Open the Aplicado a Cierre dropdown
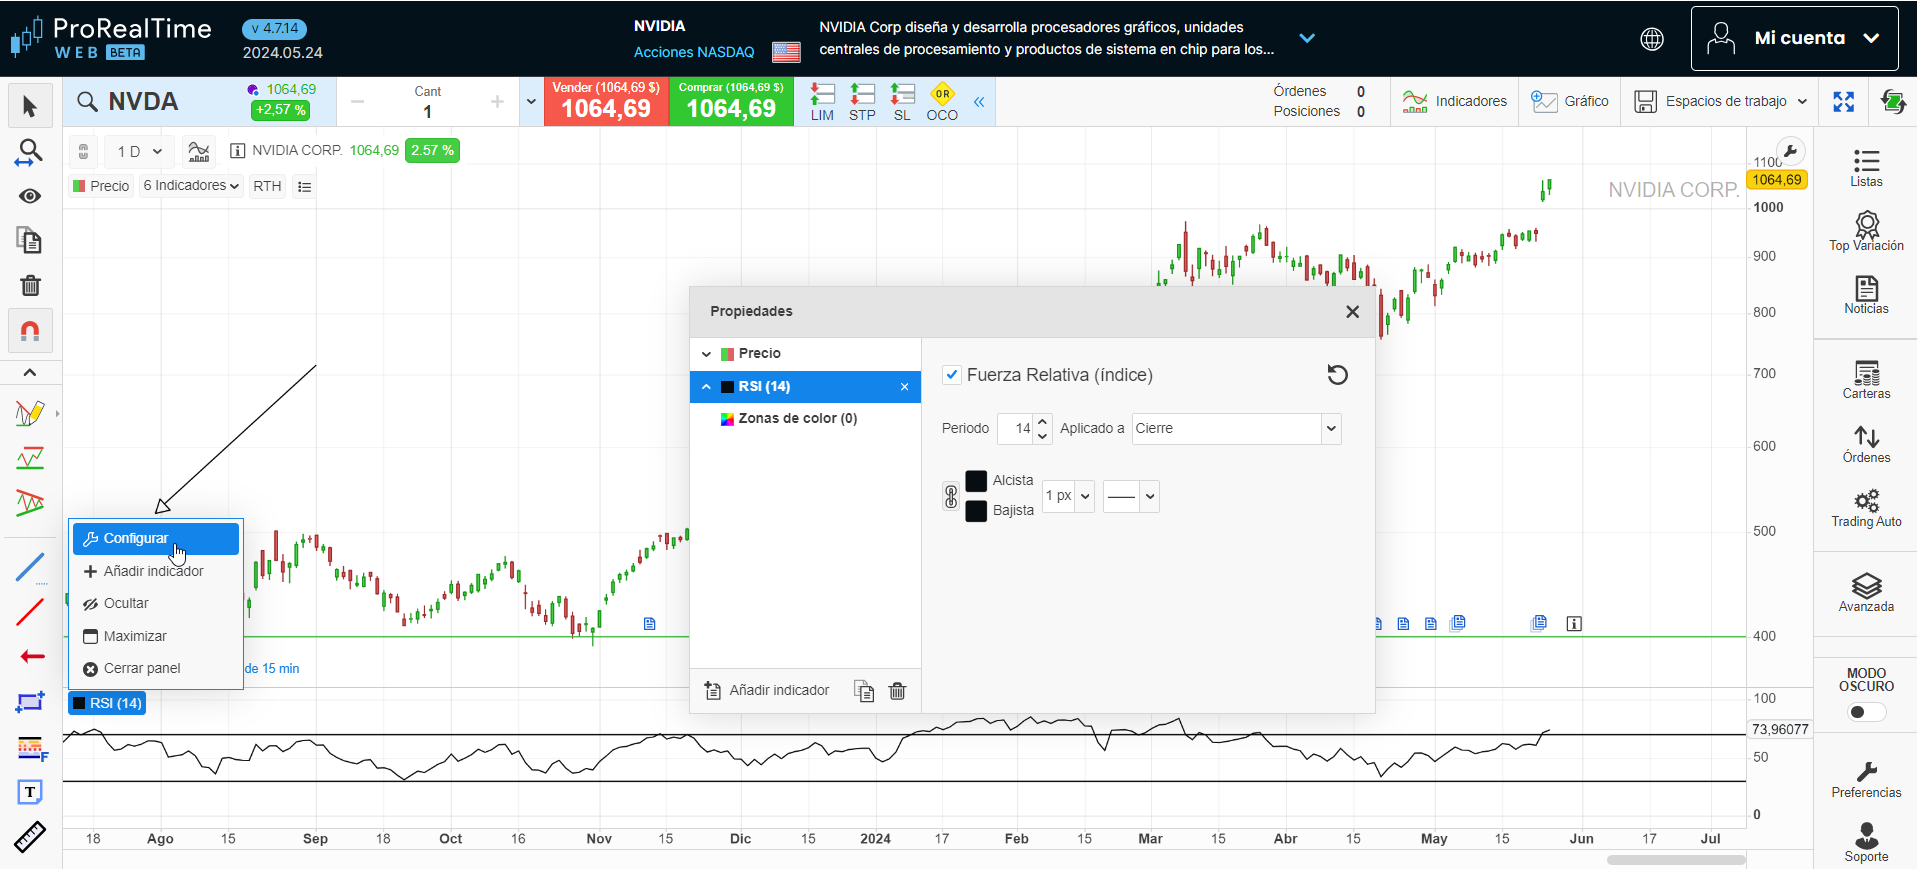1917x869 pixels. point(1236,428)
